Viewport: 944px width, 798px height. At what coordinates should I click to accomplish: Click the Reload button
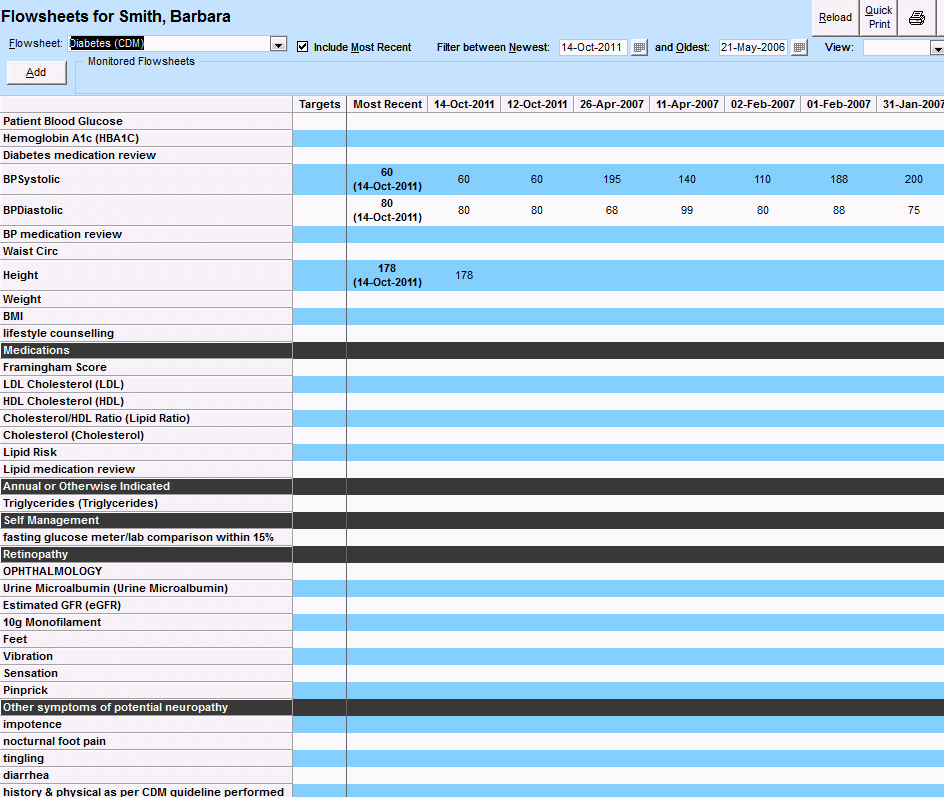pyautogui.click(x=835, y=18)
